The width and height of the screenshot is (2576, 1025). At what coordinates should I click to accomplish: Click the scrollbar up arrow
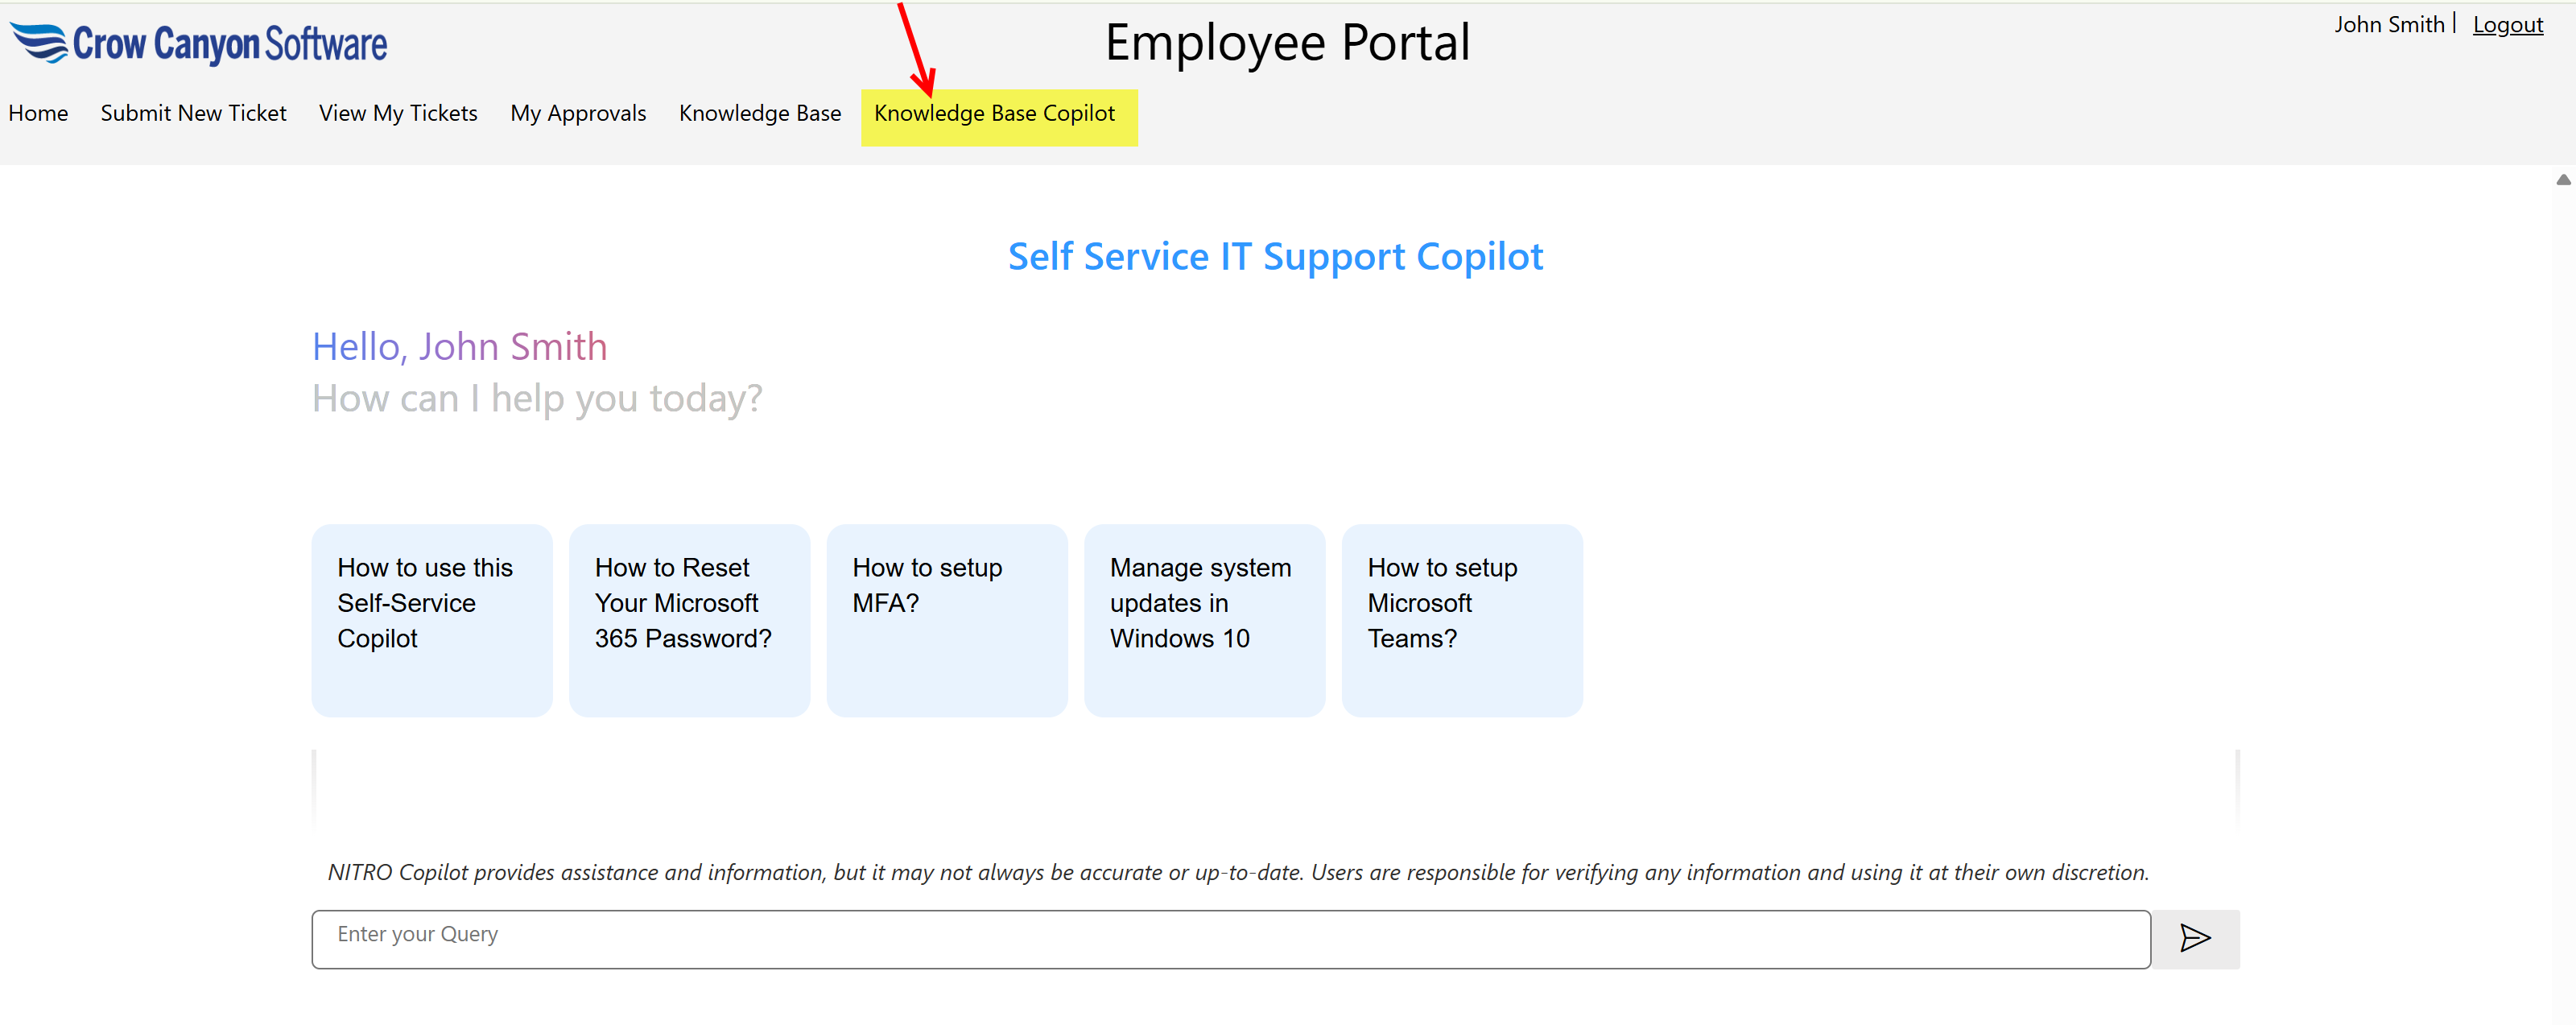coord(2563,180)
